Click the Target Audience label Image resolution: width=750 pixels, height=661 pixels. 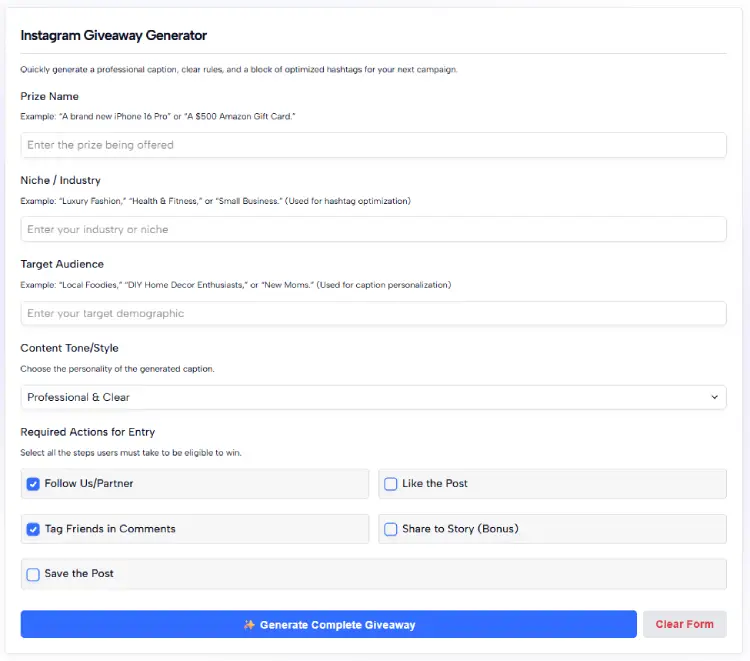coord(62,264)
